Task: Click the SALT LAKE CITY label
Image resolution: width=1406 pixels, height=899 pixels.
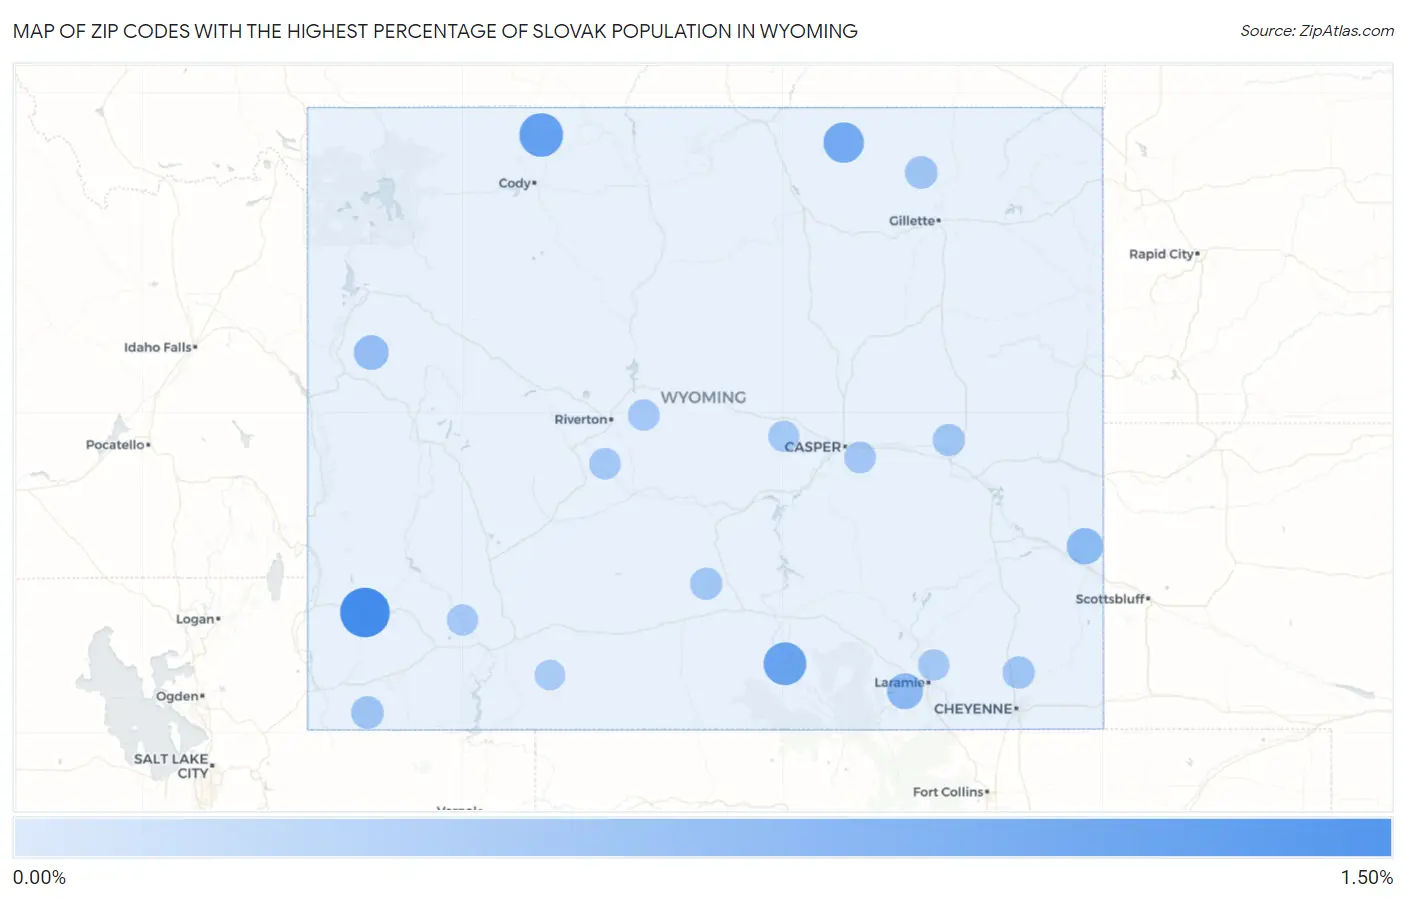Action: (172, 766)
